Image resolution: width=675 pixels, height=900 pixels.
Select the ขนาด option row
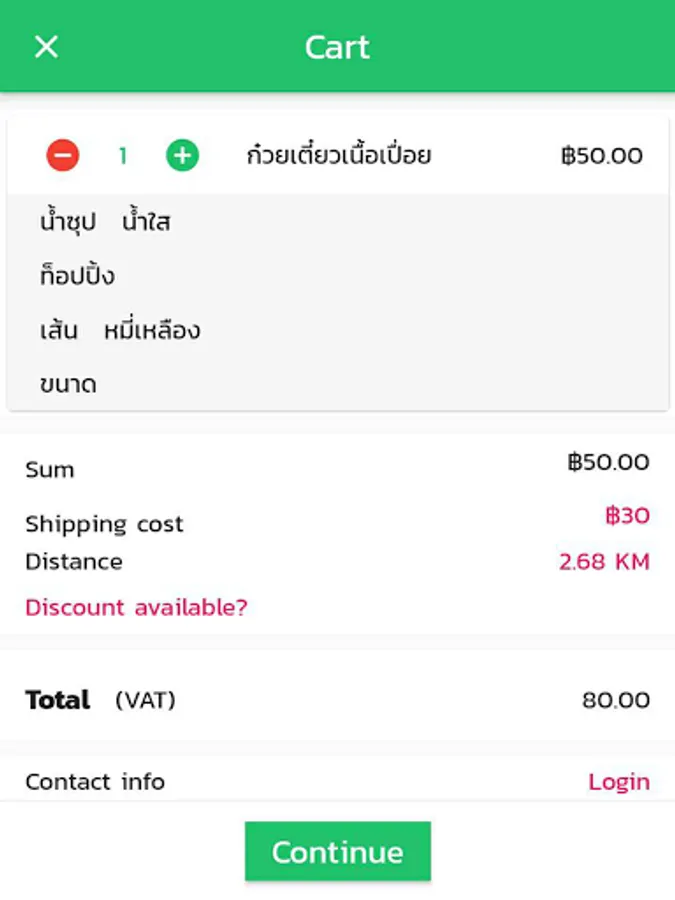coord(338,383)
